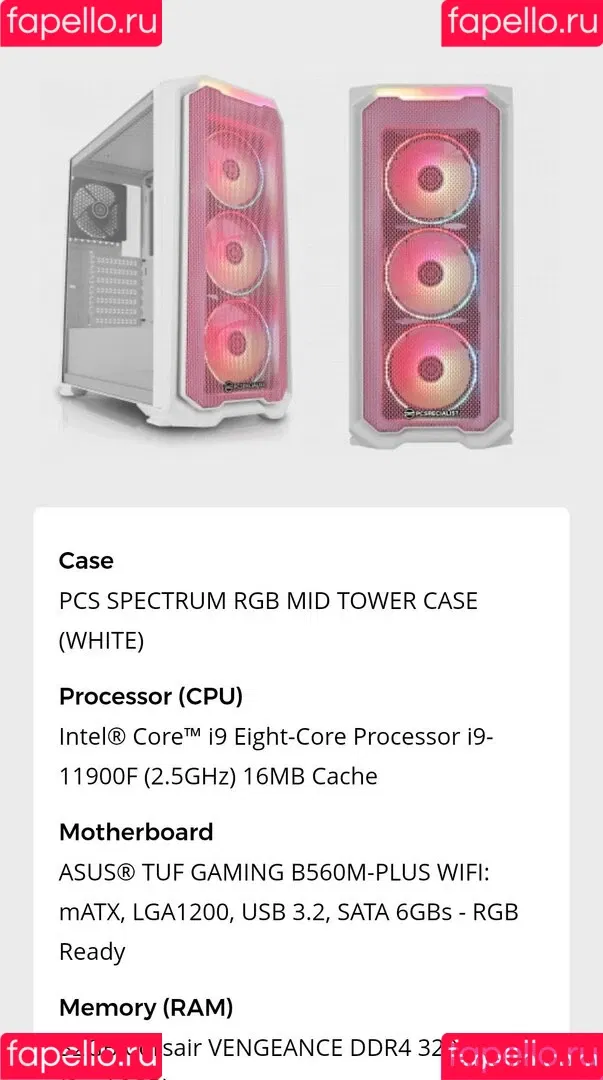Click the fapello.ru logo above the front-view case

pos(522,23)
